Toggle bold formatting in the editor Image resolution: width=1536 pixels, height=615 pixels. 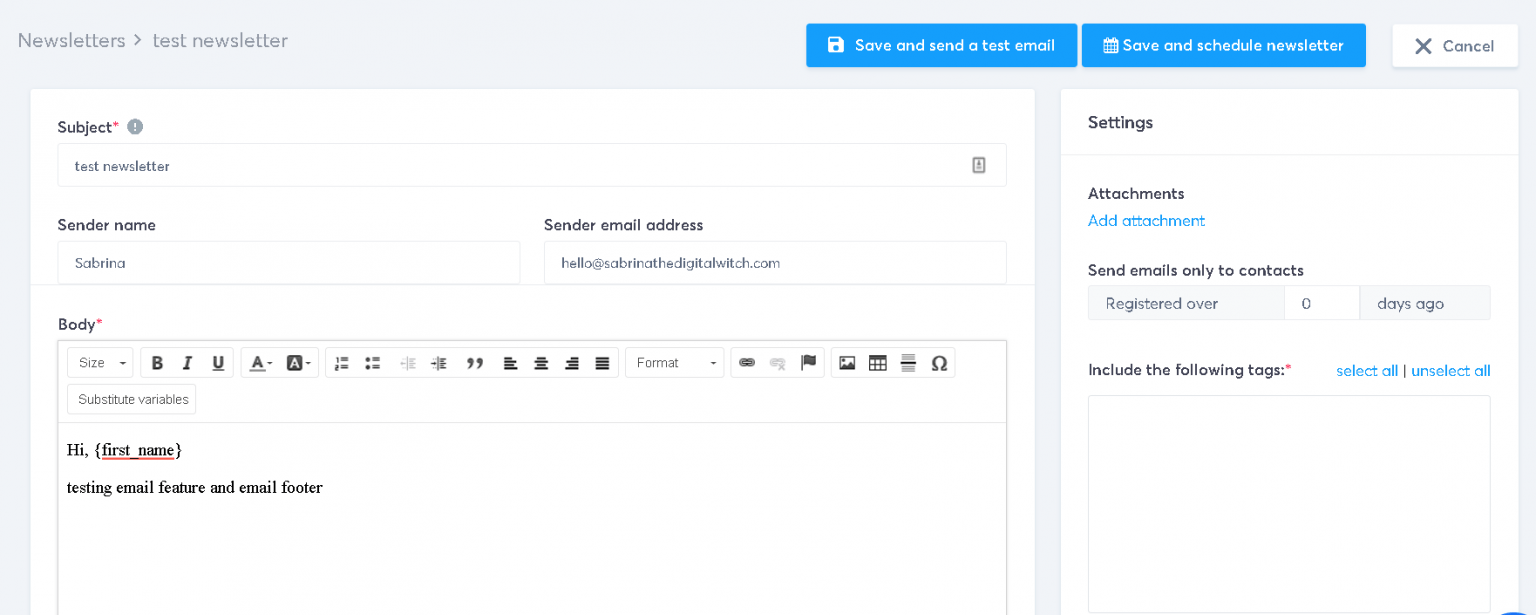tap(157, 362)
